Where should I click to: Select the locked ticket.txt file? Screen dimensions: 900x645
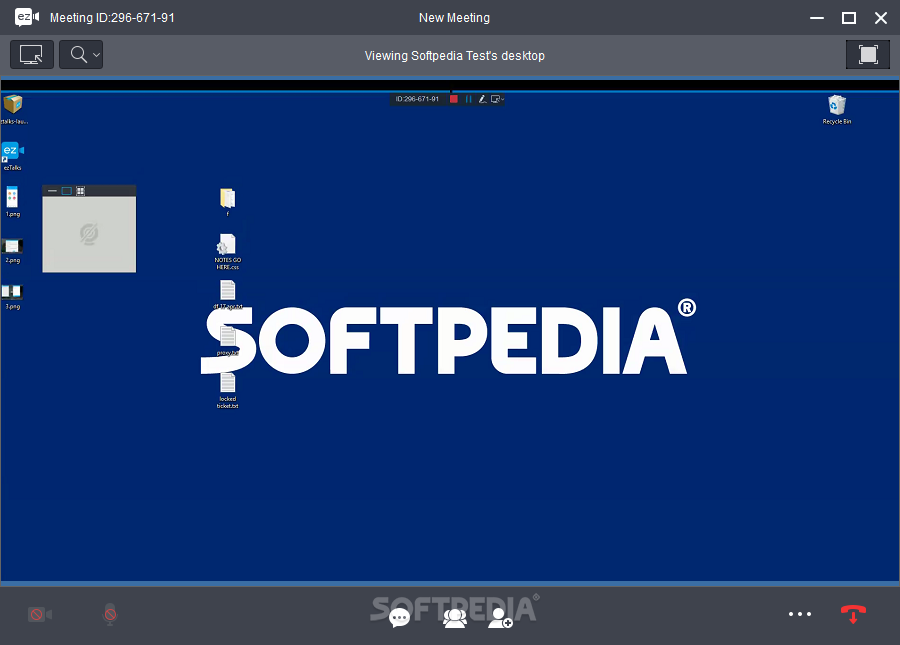coord(227,390)
